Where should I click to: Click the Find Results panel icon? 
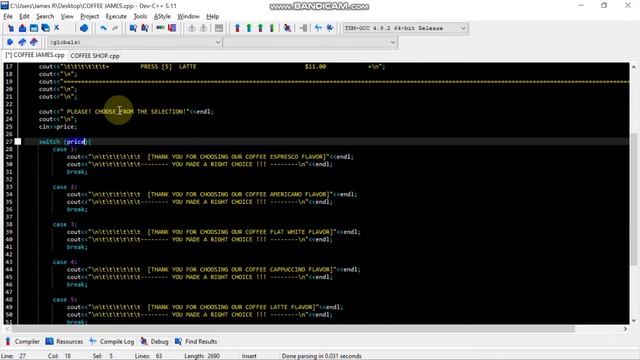pos(178,341)
